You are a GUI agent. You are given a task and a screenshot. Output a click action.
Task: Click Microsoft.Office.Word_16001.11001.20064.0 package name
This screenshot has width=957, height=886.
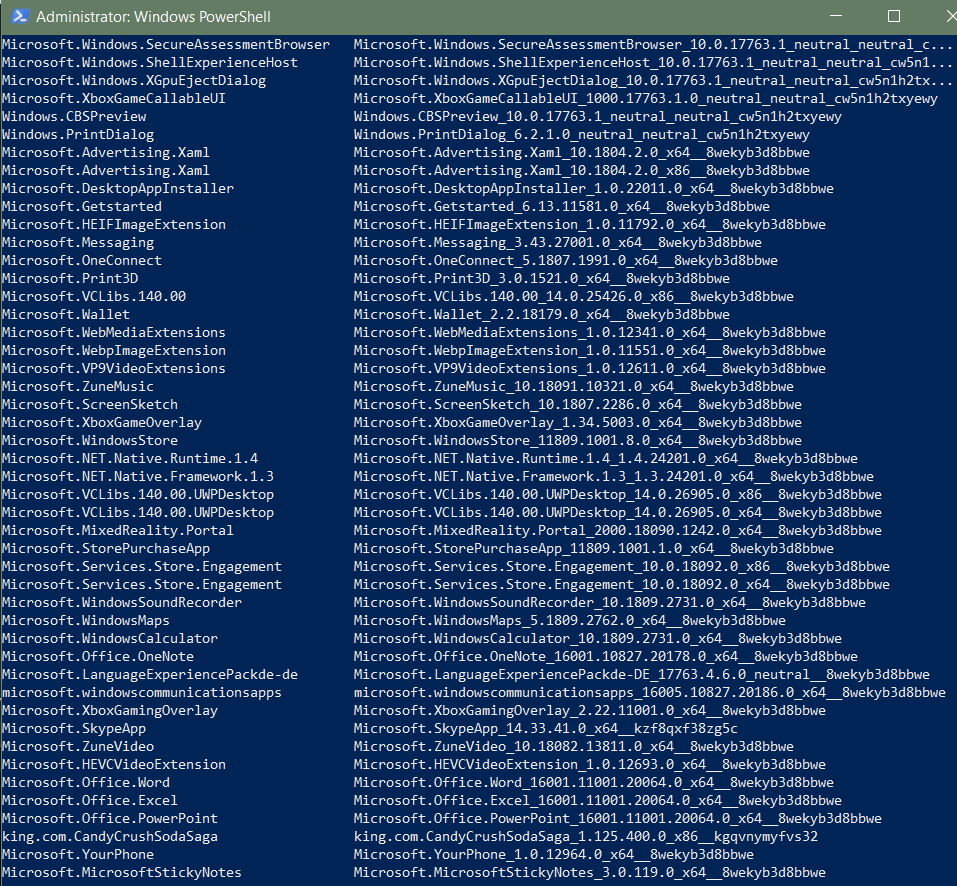pyautogui.click(x=594, y=783)
